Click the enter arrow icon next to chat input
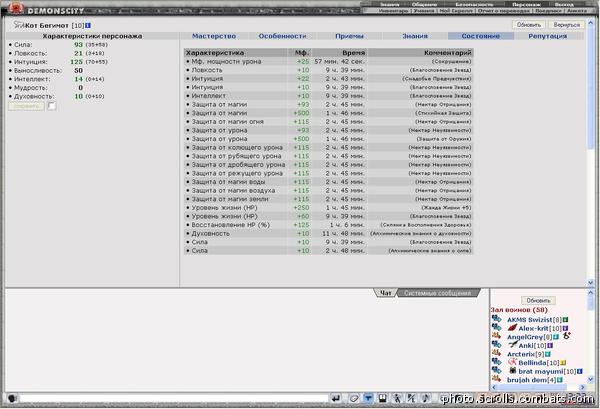Image resolution: width=600 pixels, height=409 pixels. click(336, 398)
